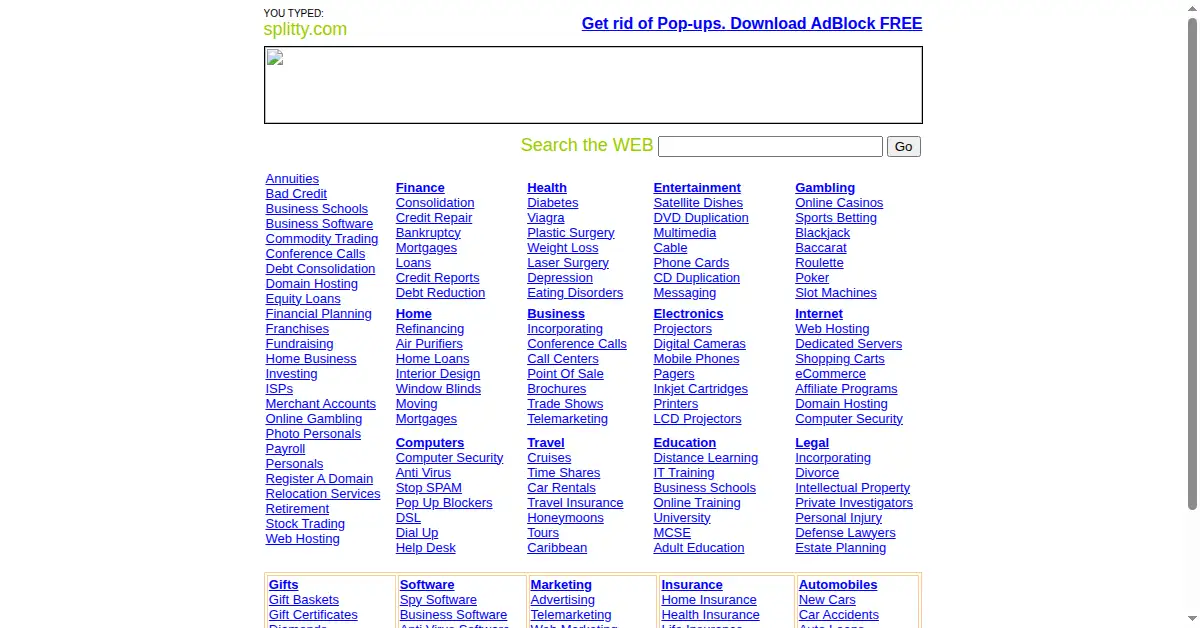Open the AdBlock download link

click(x=752, y=24)
